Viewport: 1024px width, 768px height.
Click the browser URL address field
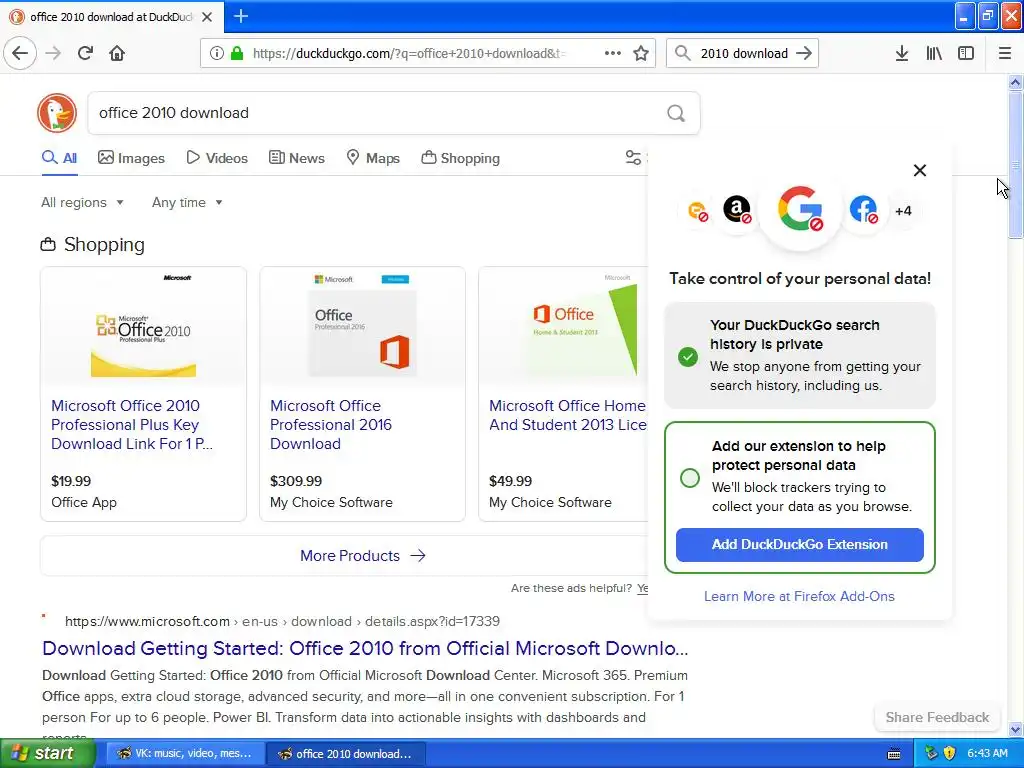[408, 54]
